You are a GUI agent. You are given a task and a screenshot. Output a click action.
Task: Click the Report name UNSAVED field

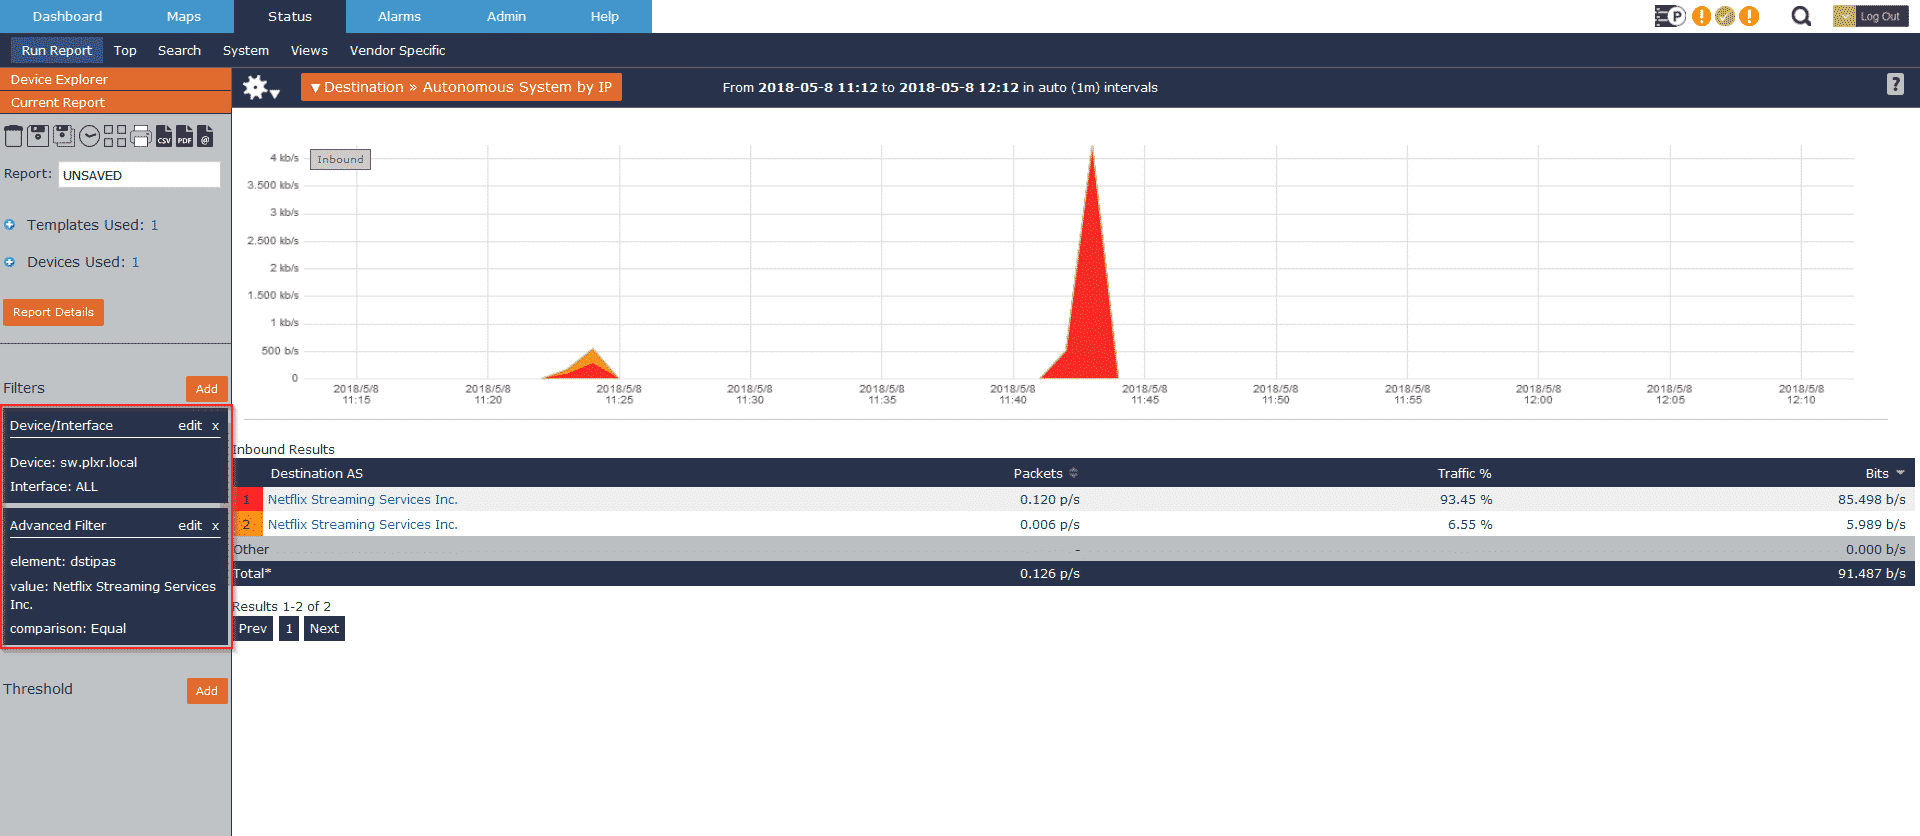[139, 175]
